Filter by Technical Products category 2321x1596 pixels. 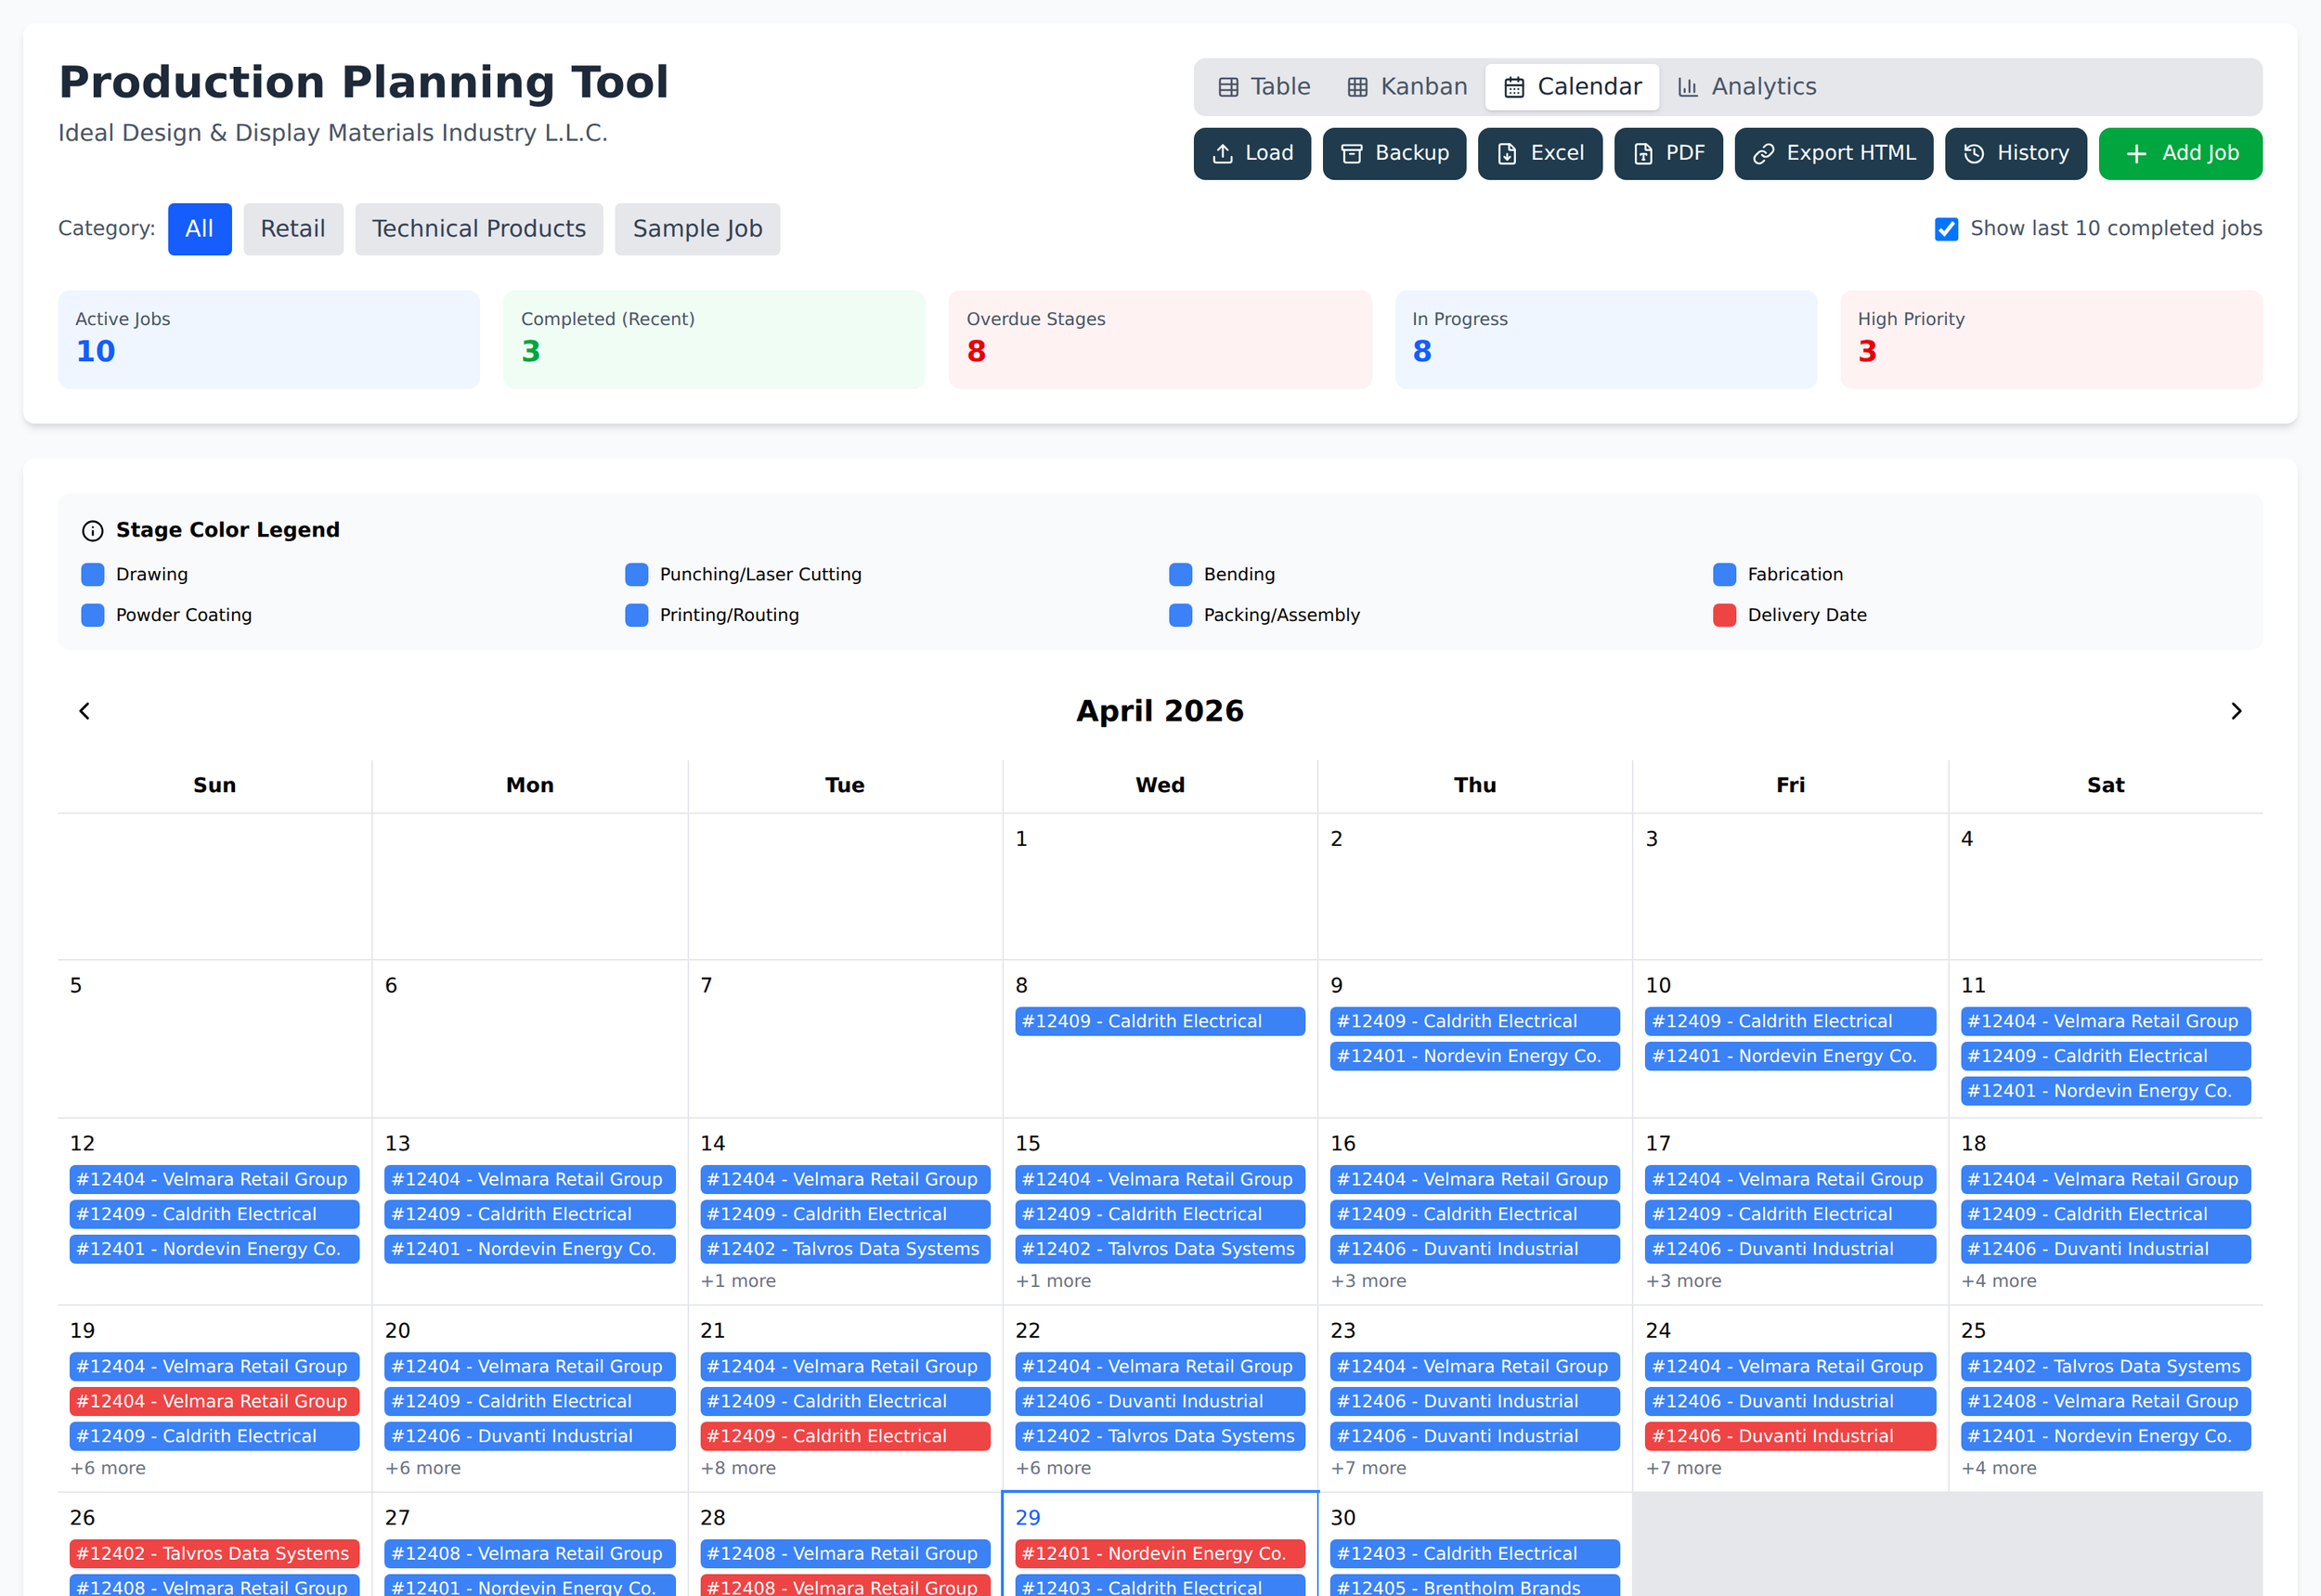[x=478, y=229]
